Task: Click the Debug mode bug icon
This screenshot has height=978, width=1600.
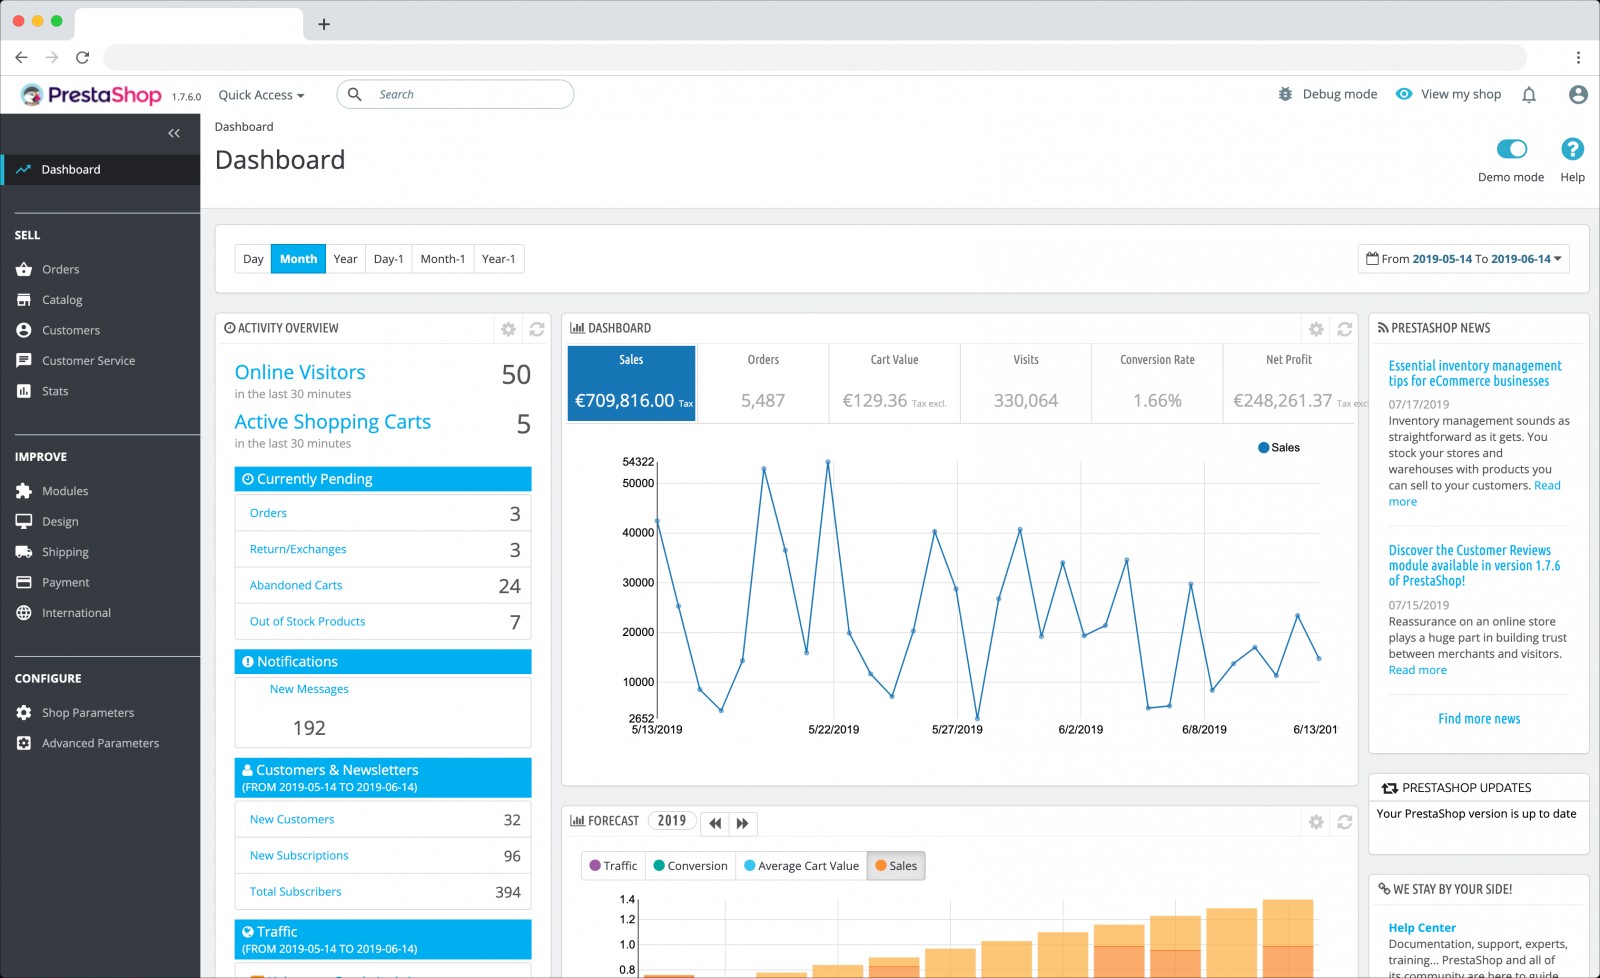Action: click(x=1285, y=94)
